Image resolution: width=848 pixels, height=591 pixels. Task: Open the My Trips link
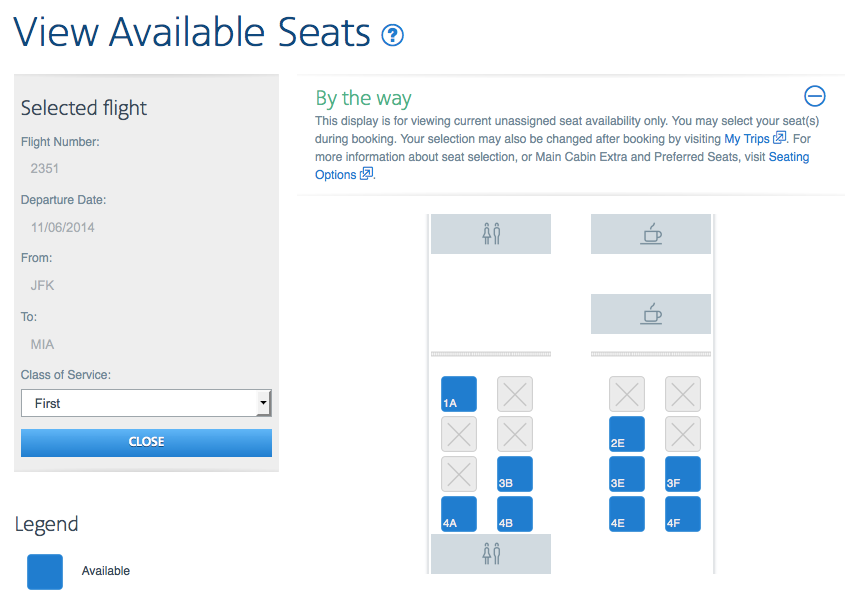click(x=748, y=138)
